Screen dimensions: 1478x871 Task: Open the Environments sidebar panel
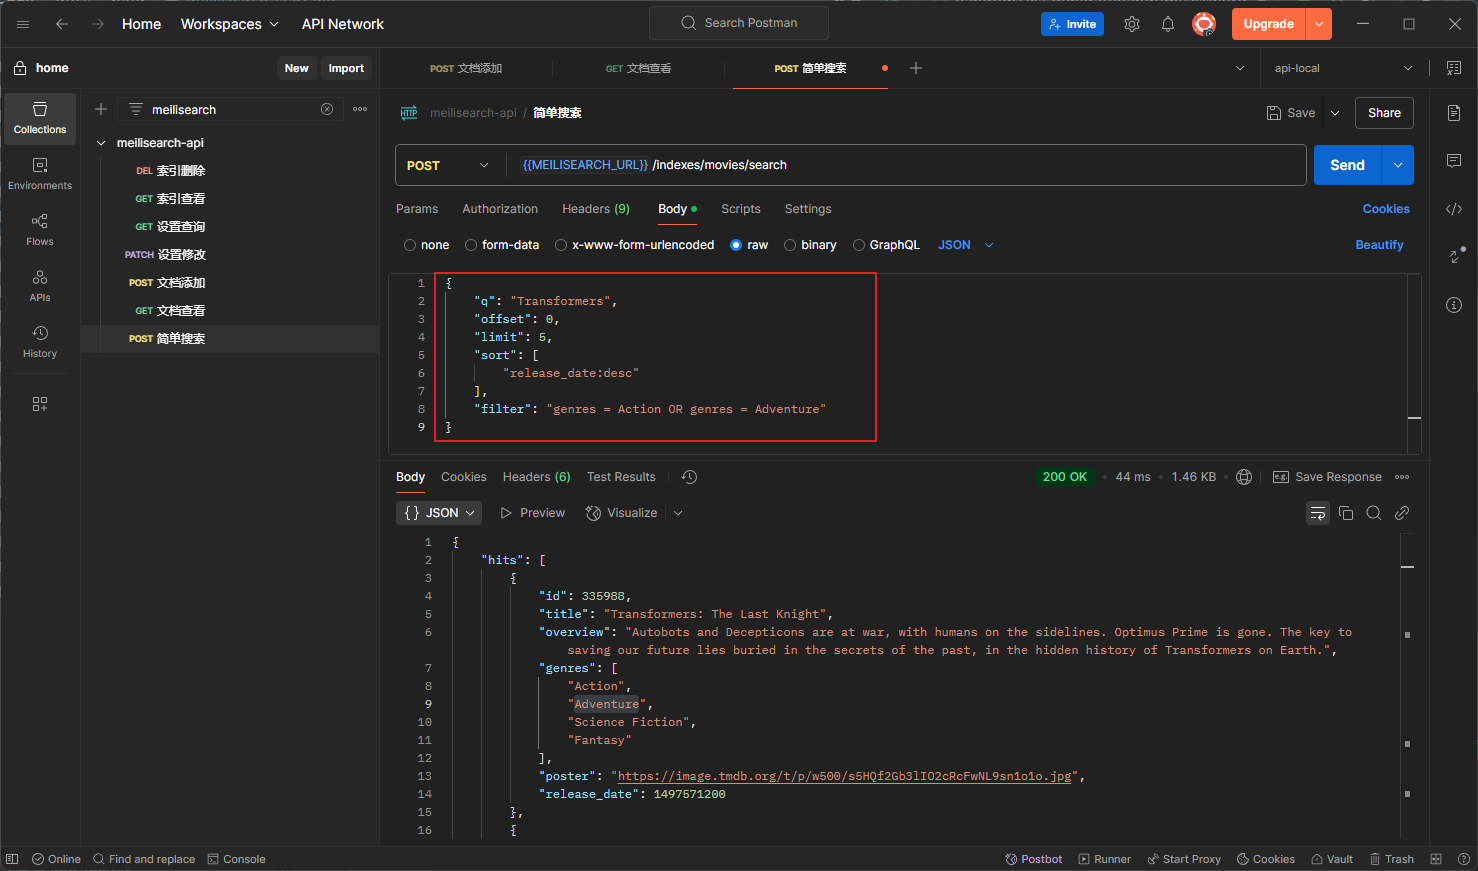coord(39,170)
